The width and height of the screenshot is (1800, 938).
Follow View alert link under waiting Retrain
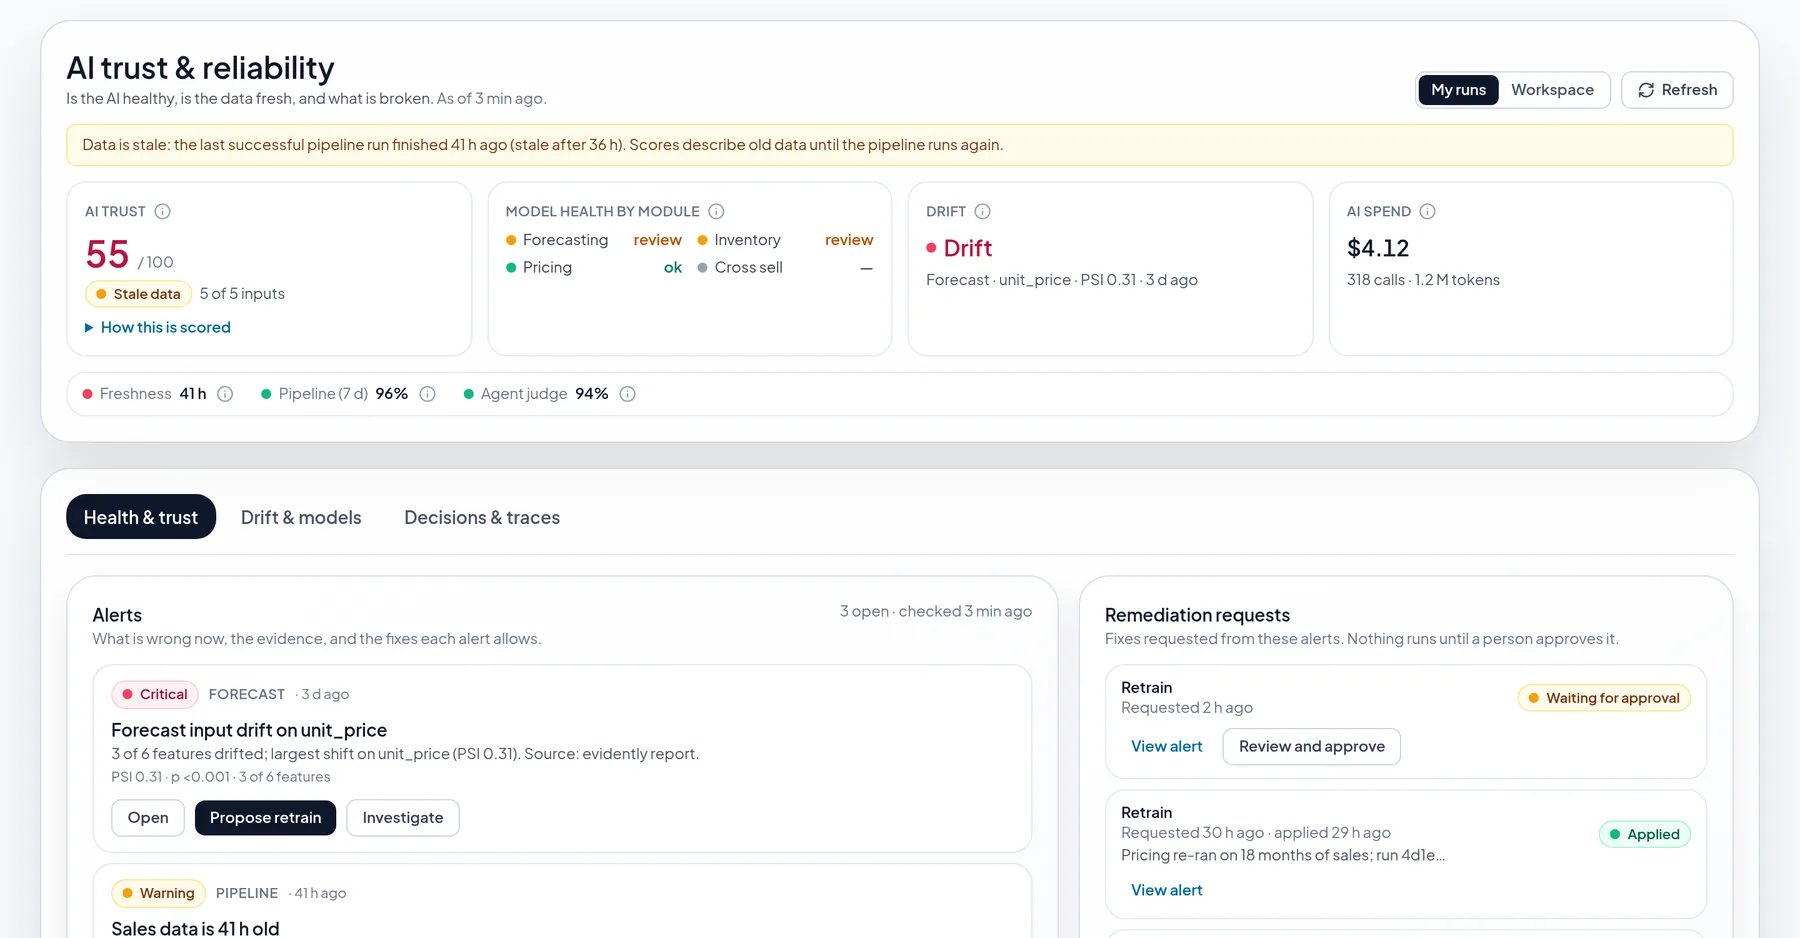pos(1166,747)
